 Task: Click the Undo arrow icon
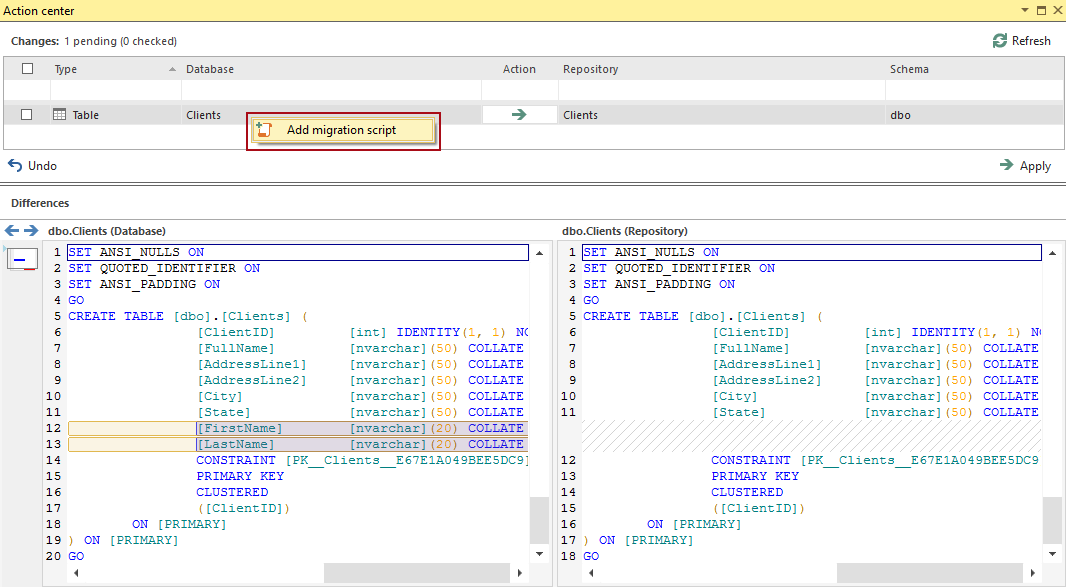click(x=15, y=165)
